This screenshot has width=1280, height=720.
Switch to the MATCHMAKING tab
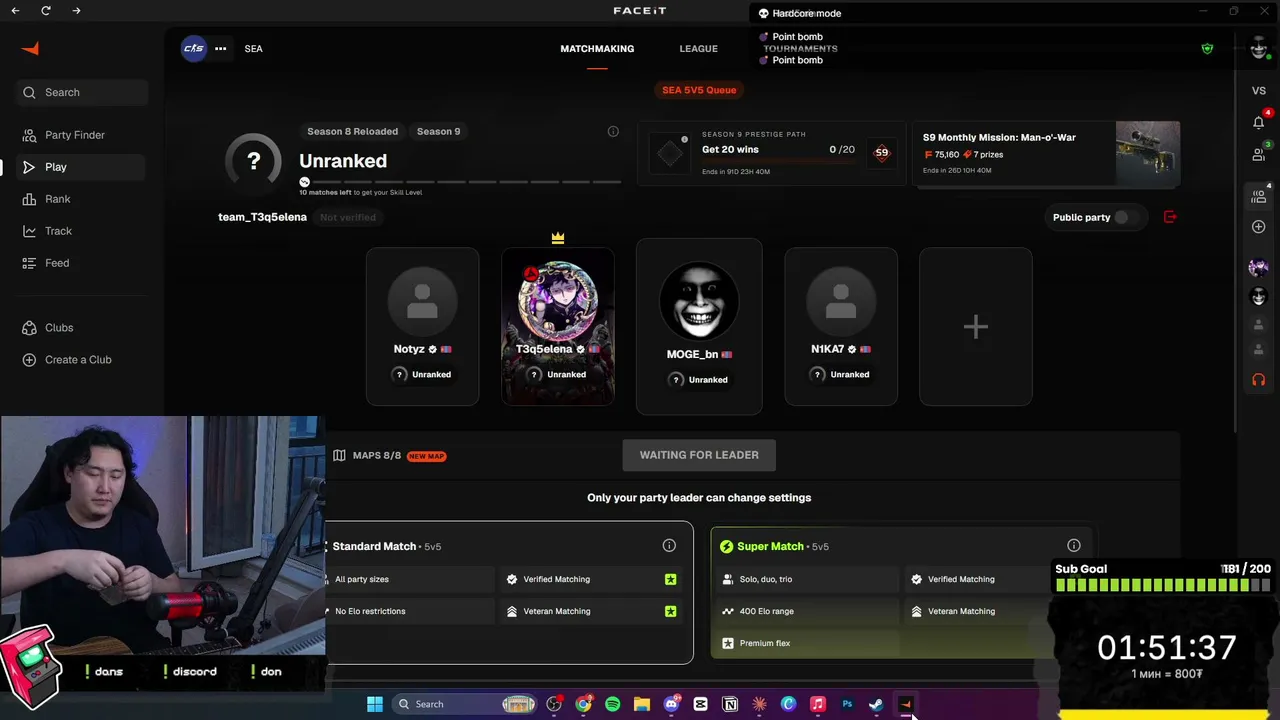(597, 48)
